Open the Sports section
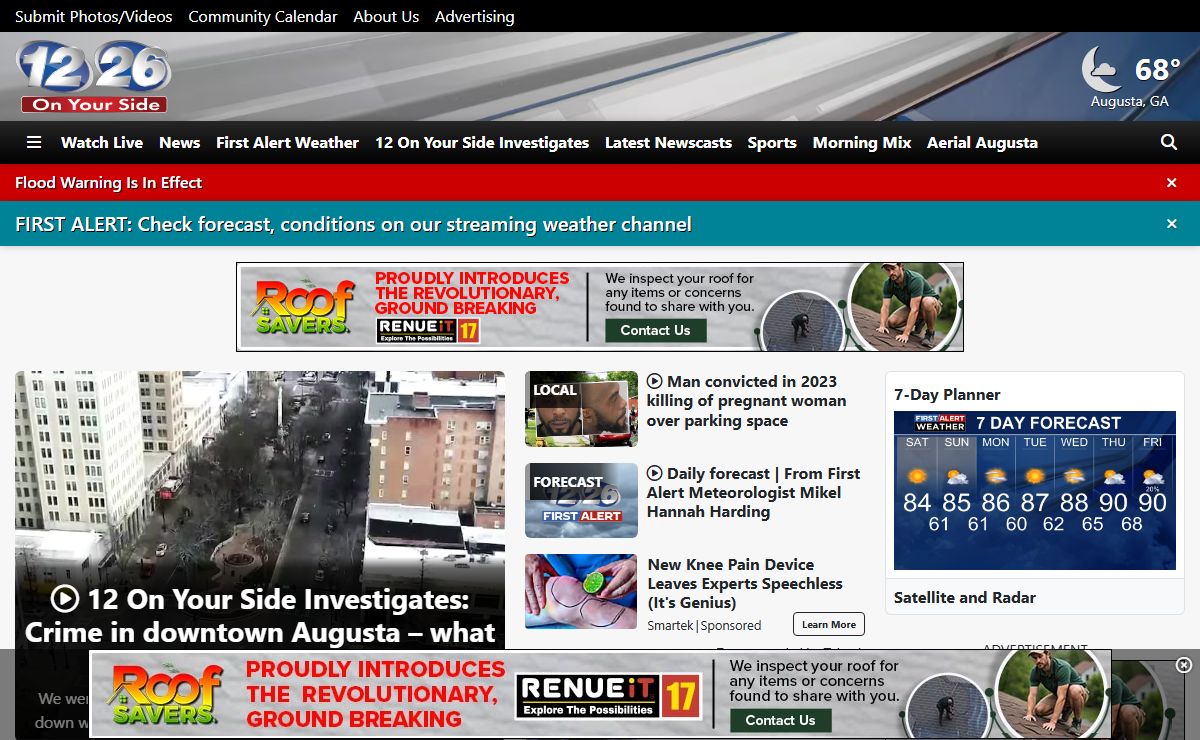The height and width of the screenshot is (740, 1200). 772,142
